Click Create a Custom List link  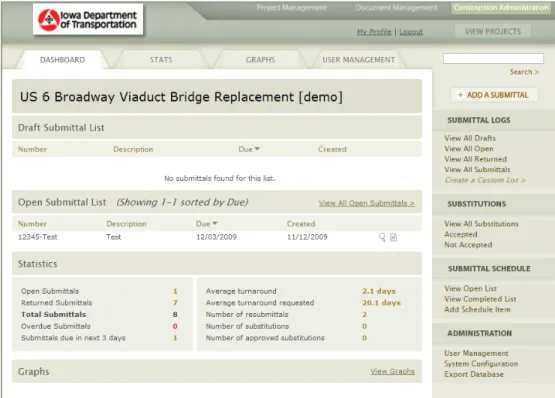485,180
